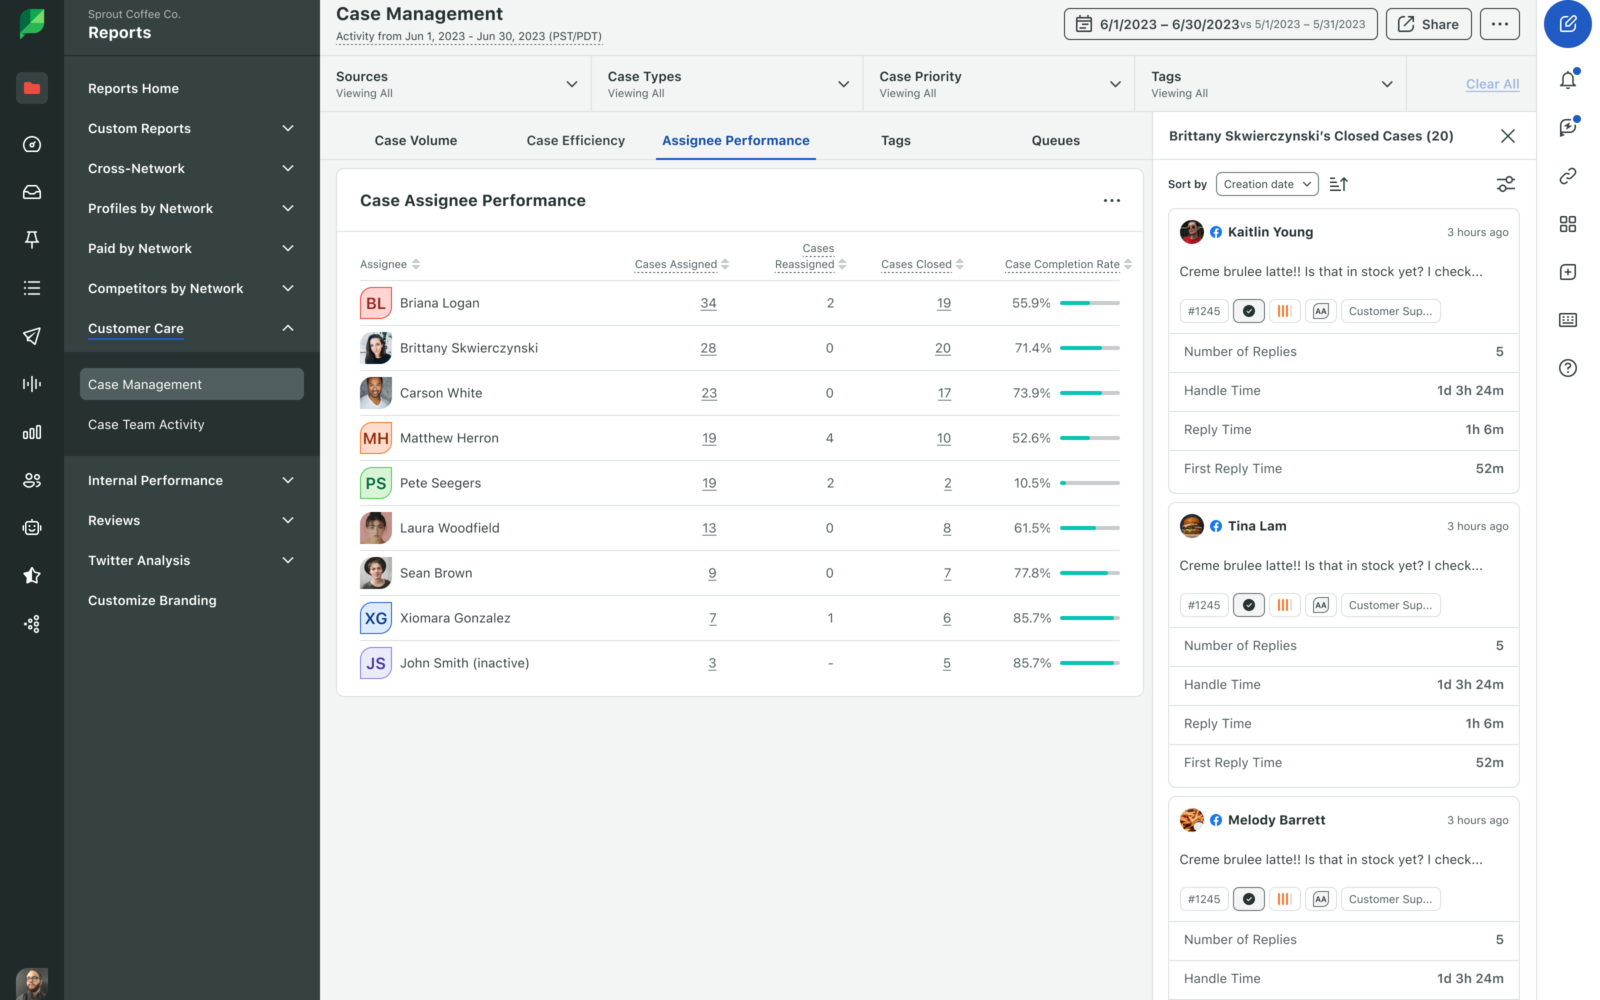1600x1000 pixels.
Task: Expand the Case Priority filter dropdown
Action: pyautogui.click(x=999, y=84)
